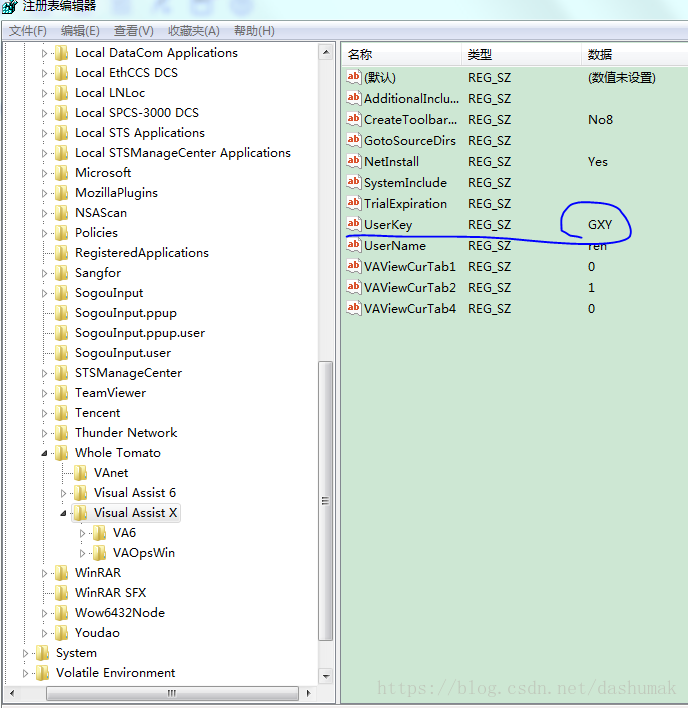This screenshot has height=708, width=688.
Task: Expand the System key
Action: (25, 653)
